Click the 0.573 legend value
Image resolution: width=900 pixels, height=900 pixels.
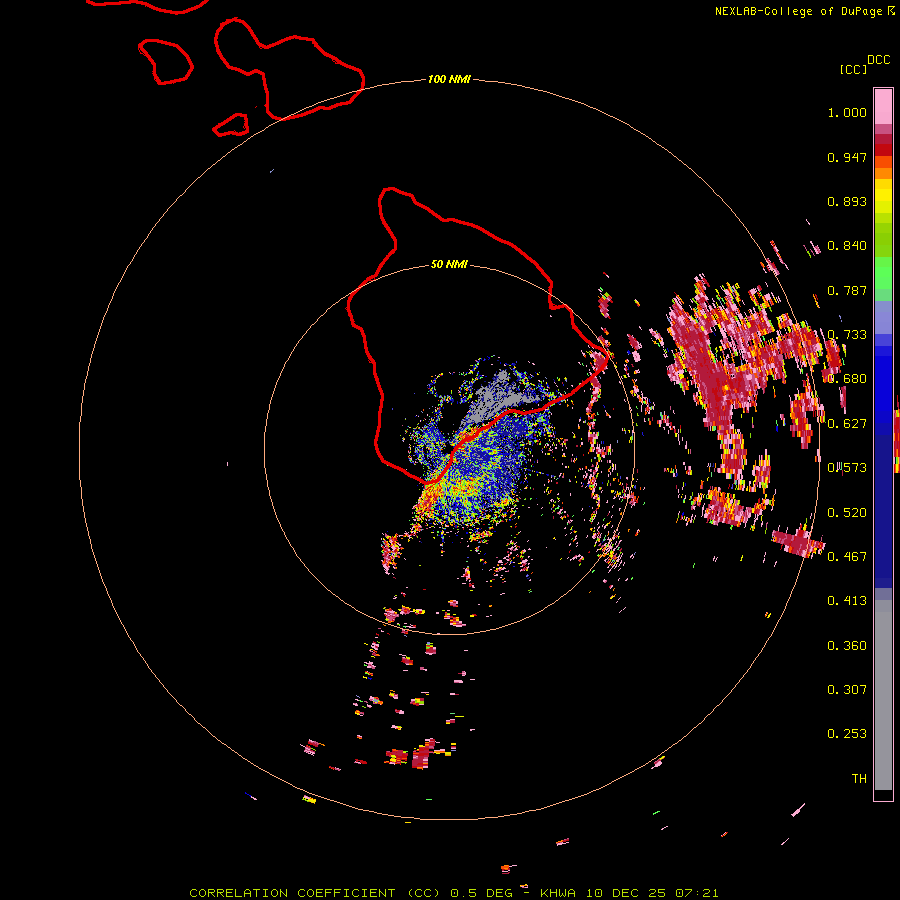click(x=847, y=468)
